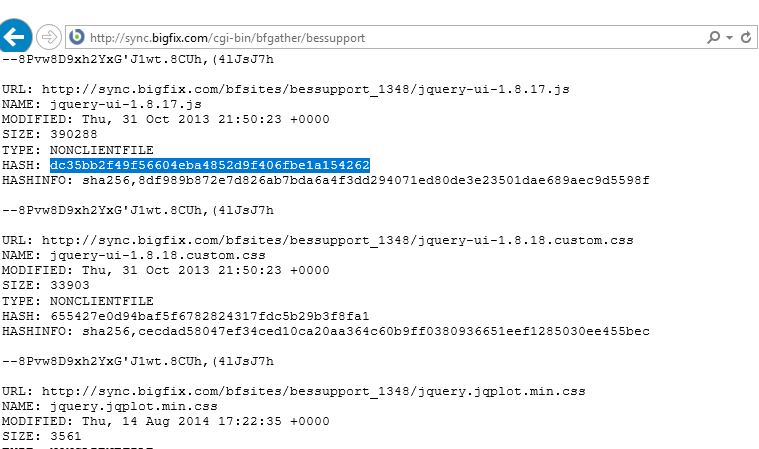Click the 14 Aug 2014 MODIFIED line
Viewport: 759px width, 449px height.
pyautogui.click(x=166, y=421)
